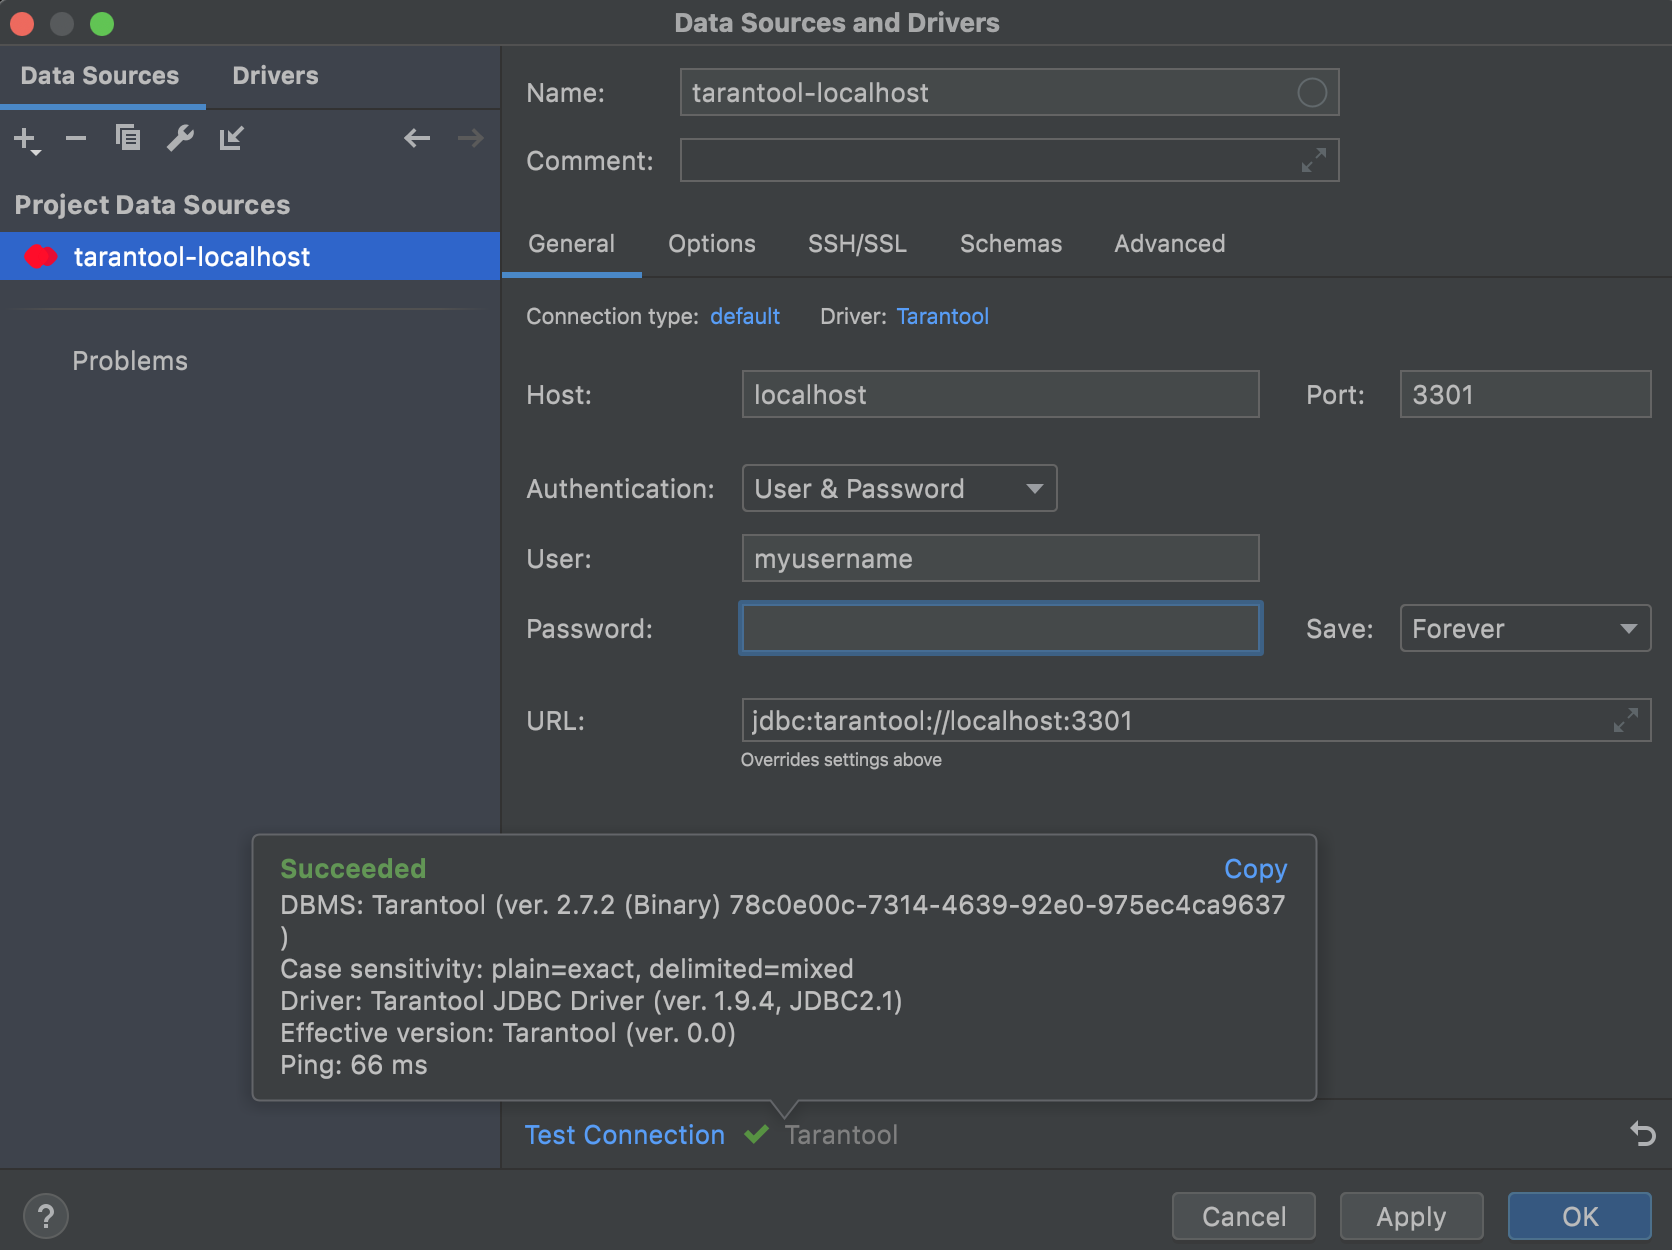Image resolution: width=1672 pixels, height=1250 pixels.
Task: Click the Cancel button
Action: [1244, 1216]
